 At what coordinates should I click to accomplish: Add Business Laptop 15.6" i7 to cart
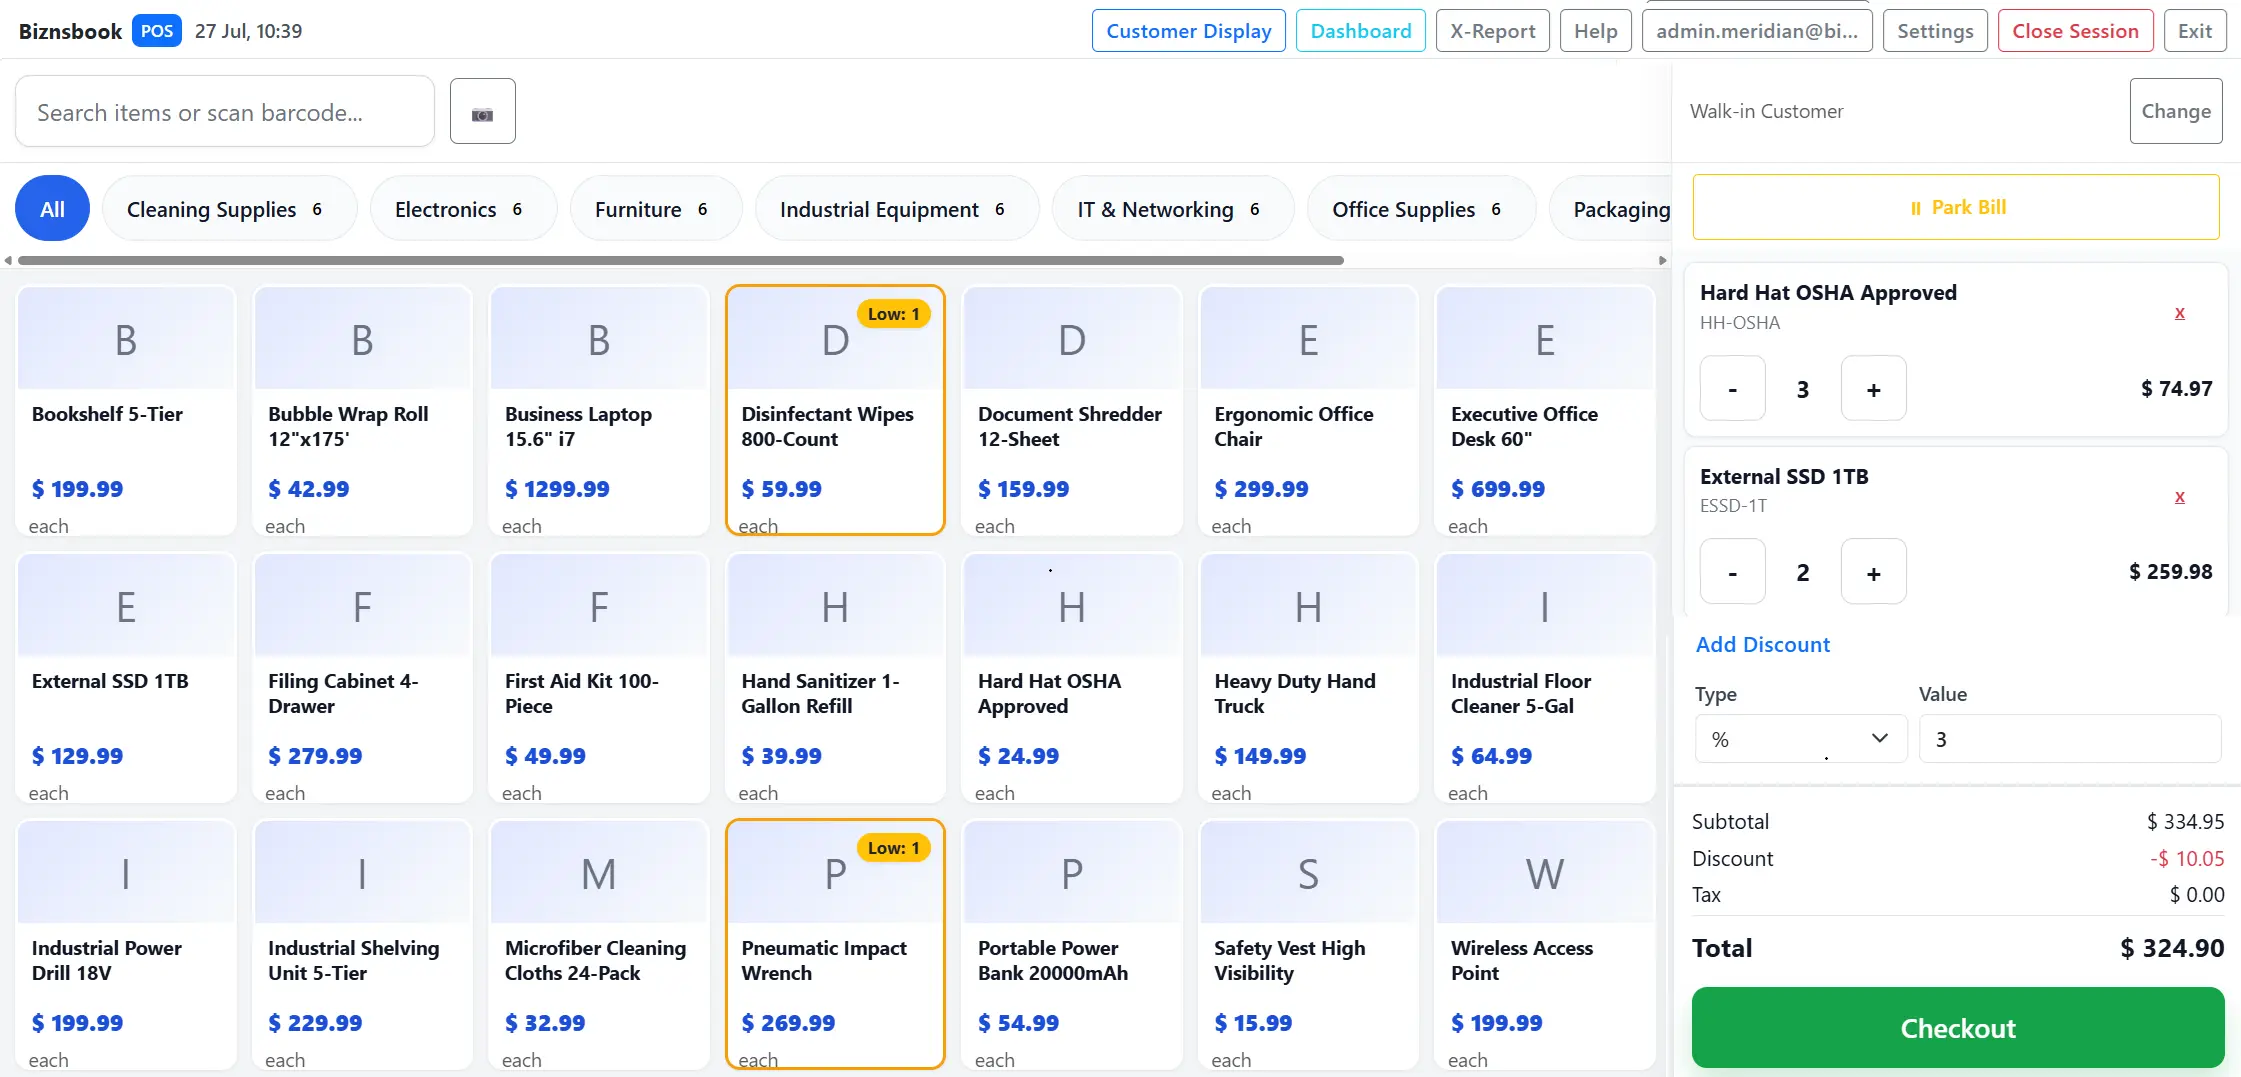599,411
